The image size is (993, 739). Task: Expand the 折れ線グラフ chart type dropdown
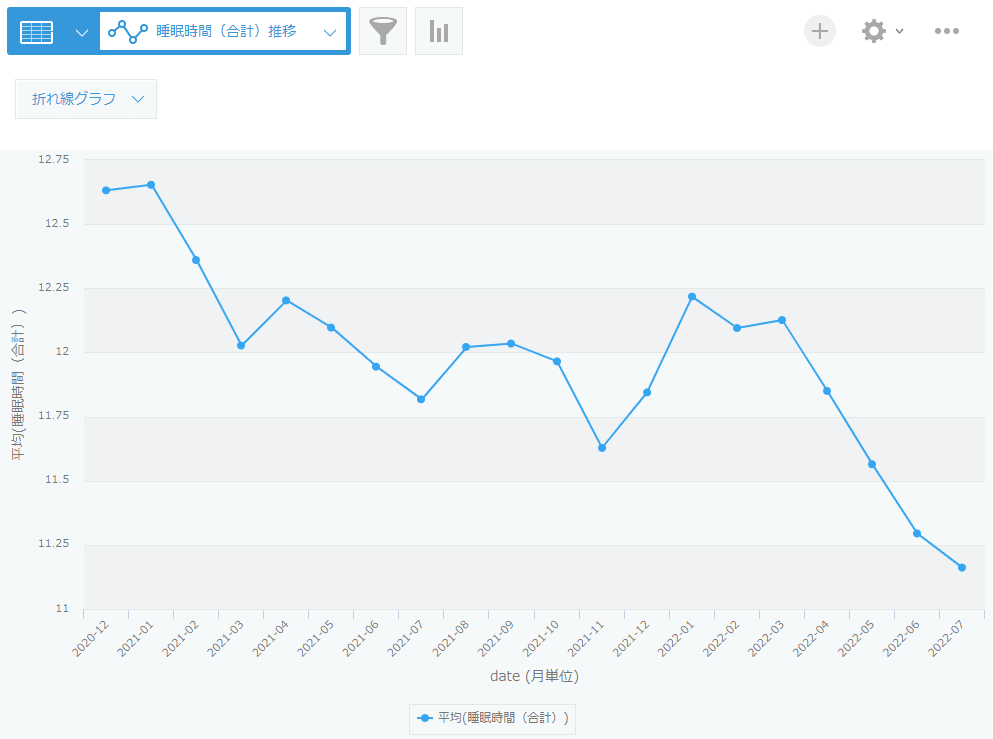tap(86, 99)
